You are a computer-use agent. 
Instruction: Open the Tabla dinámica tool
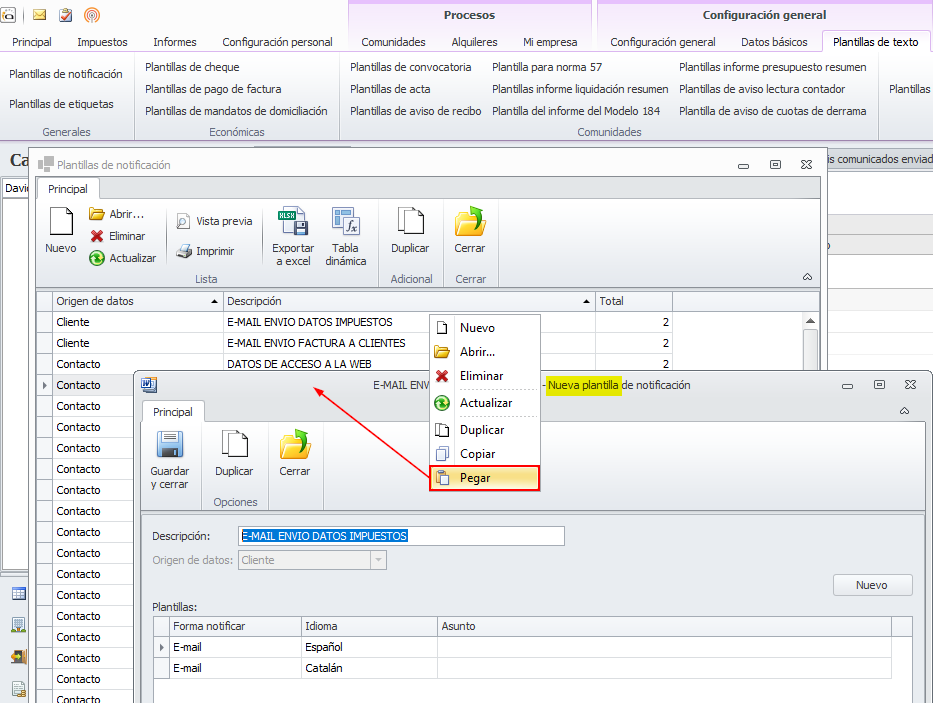pos(345,224)
